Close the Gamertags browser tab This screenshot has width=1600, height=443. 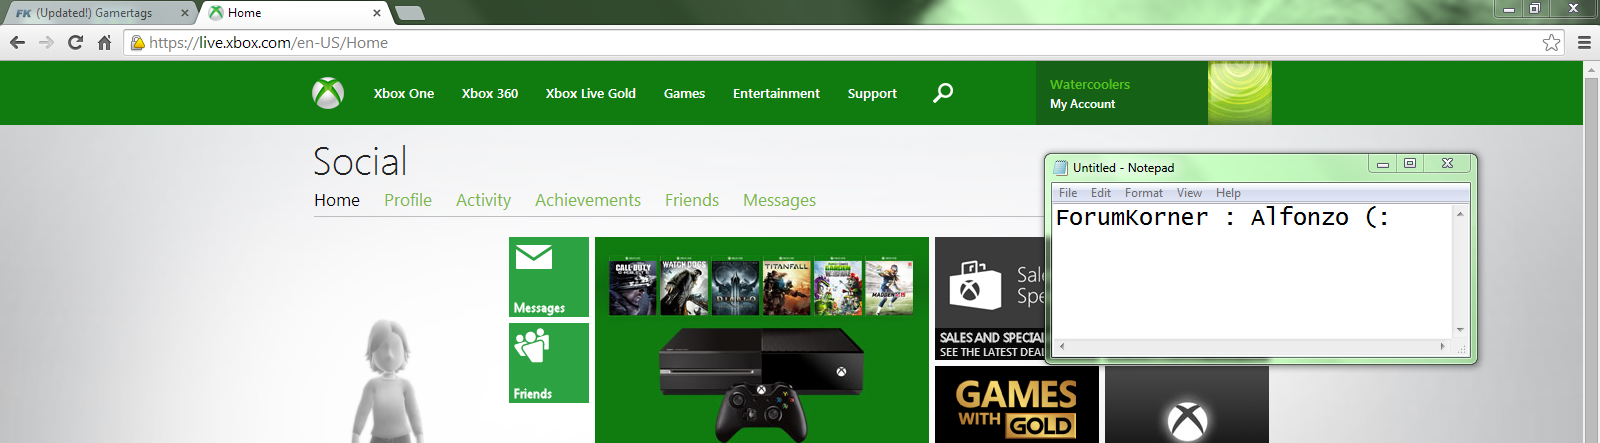tap(185, 13)
